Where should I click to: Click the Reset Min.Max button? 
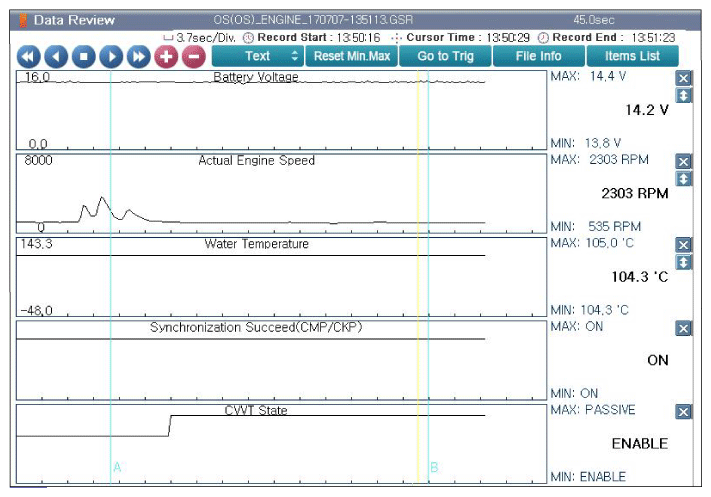point(352,56)
